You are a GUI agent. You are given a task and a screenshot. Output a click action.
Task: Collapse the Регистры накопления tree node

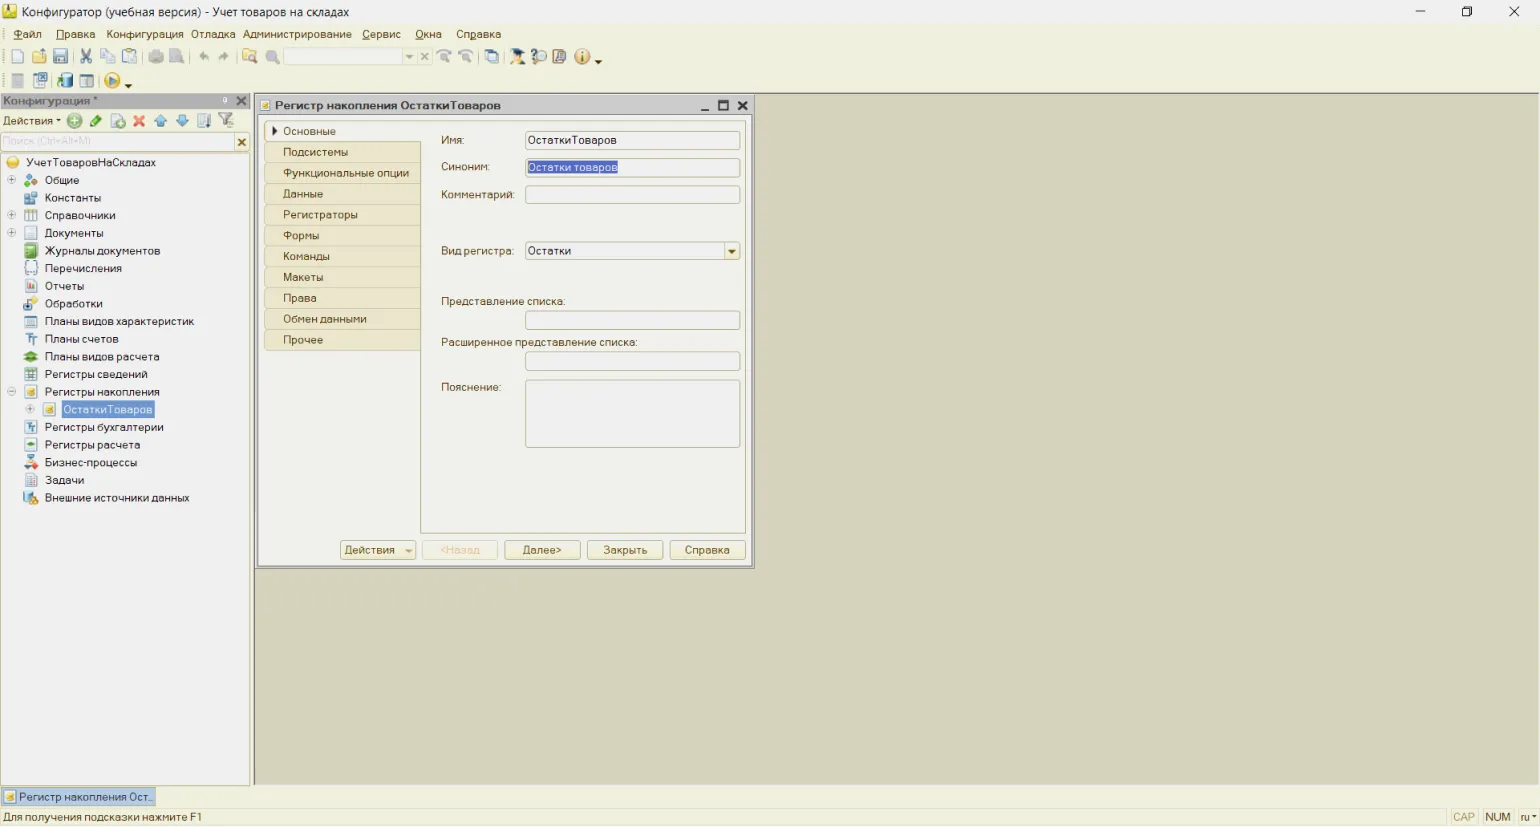coord(12,392)
